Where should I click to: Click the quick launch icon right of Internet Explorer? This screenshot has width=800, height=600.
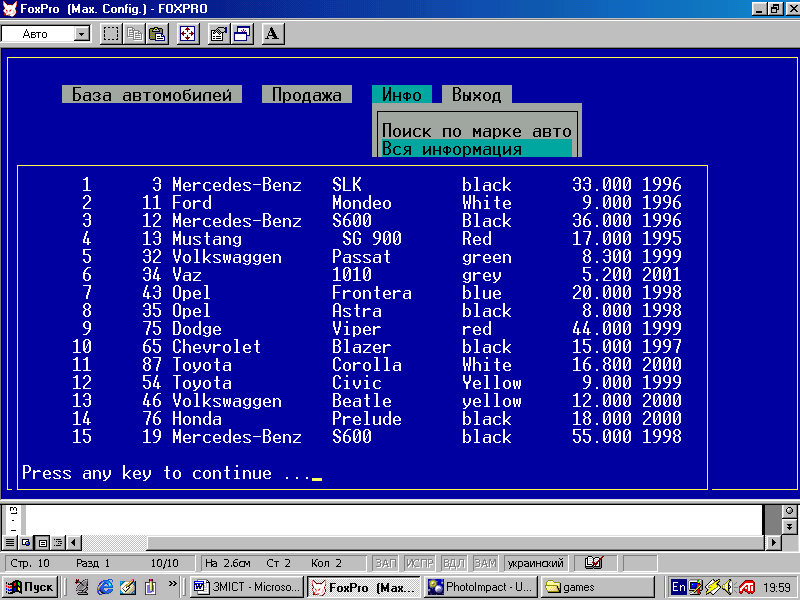click(128, 587)
